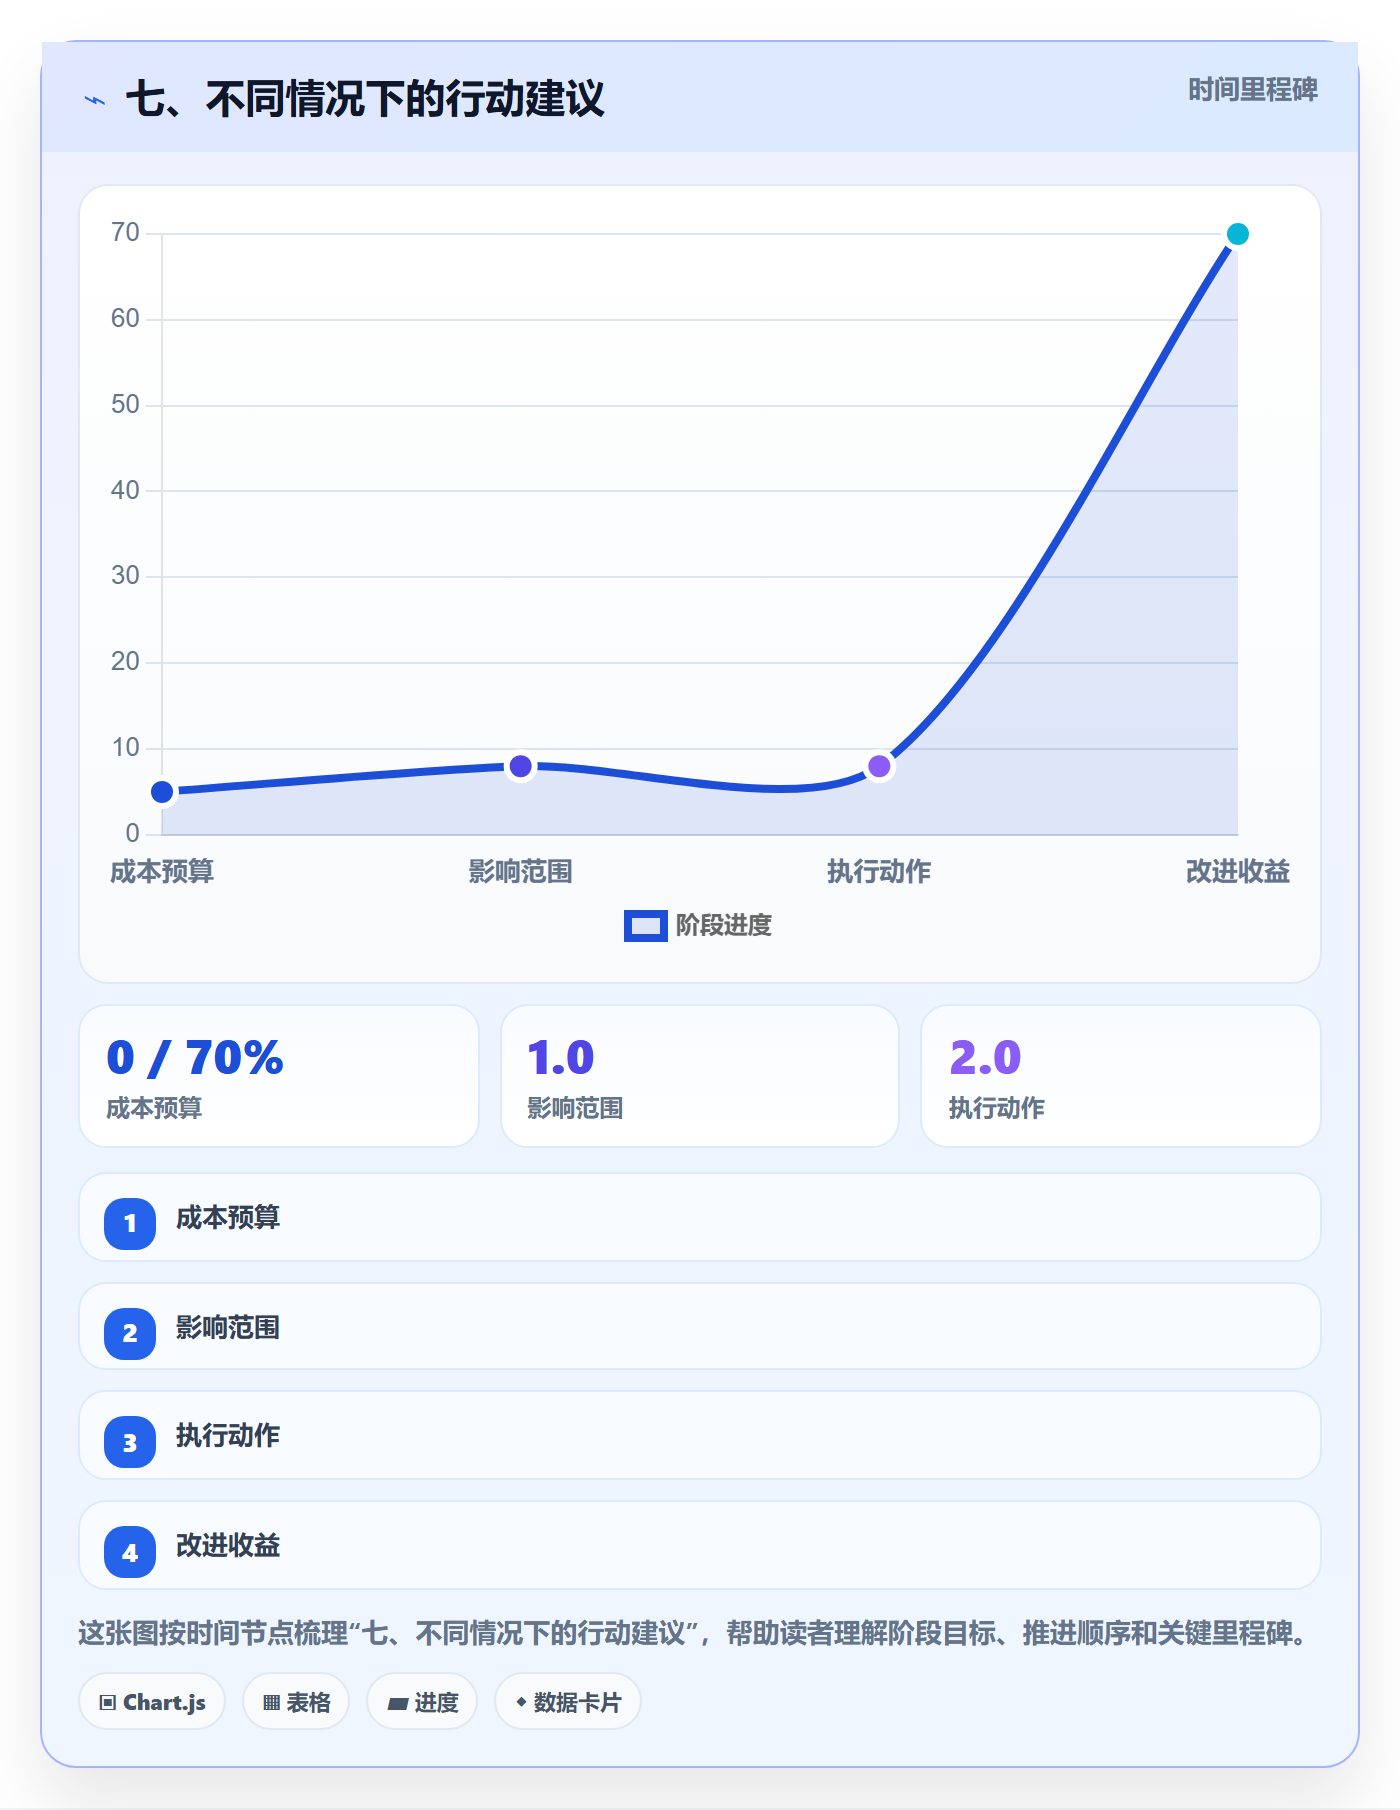Open the 成本预算 list row text
Screen dimensions: 1400x1810
pyautogui.click(x=228, y=1218)
